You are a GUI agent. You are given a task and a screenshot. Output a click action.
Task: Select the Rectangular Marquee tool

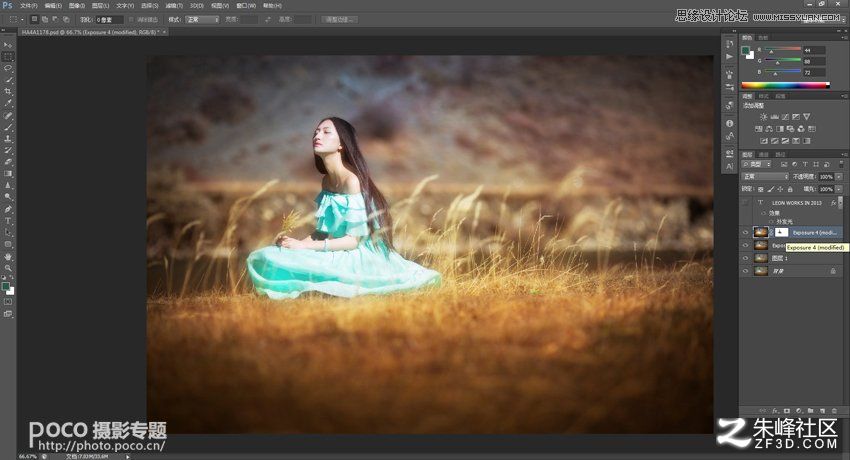(x=8, y=57)
